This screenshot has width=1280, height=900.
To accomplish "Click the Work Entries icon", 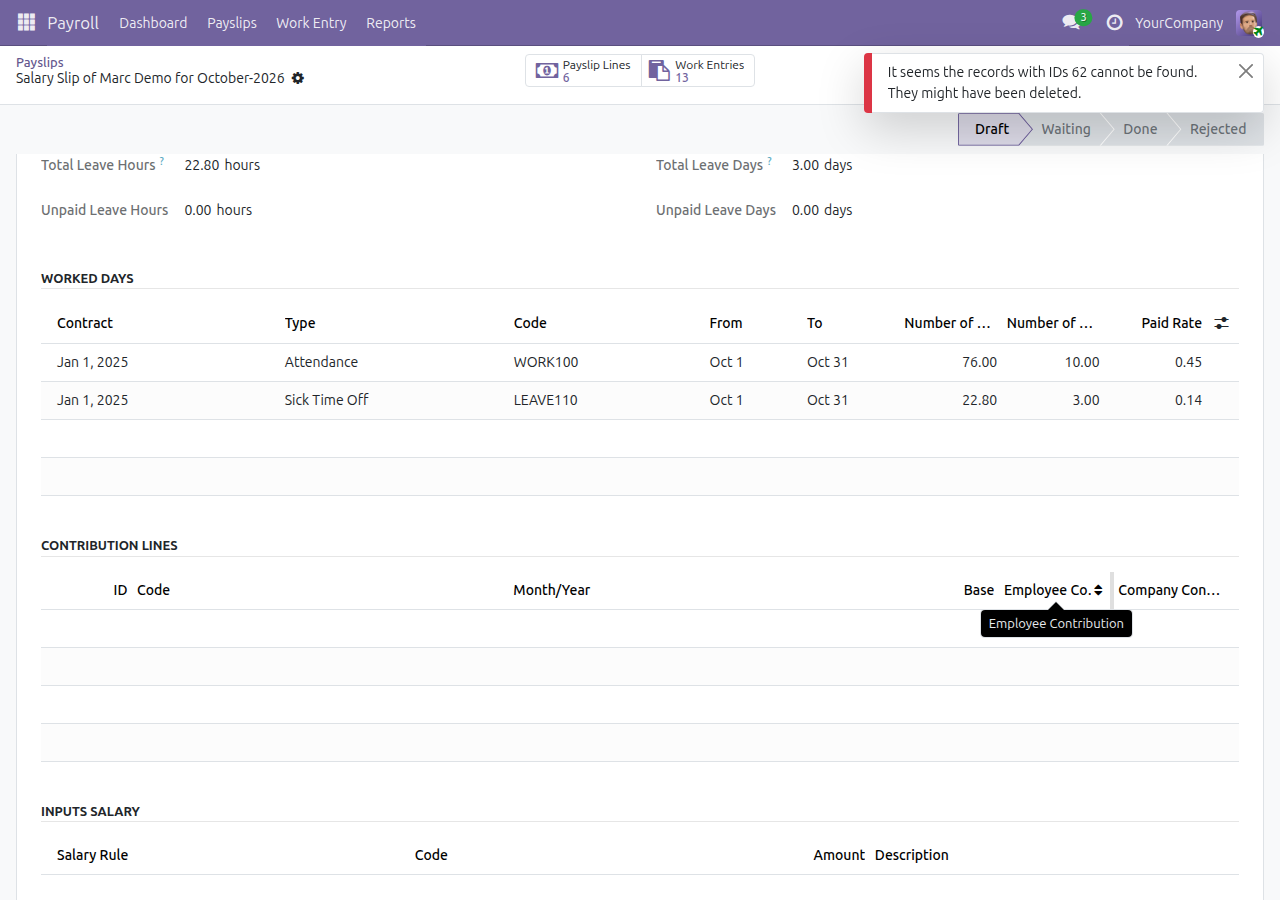I will pos(659,70).
